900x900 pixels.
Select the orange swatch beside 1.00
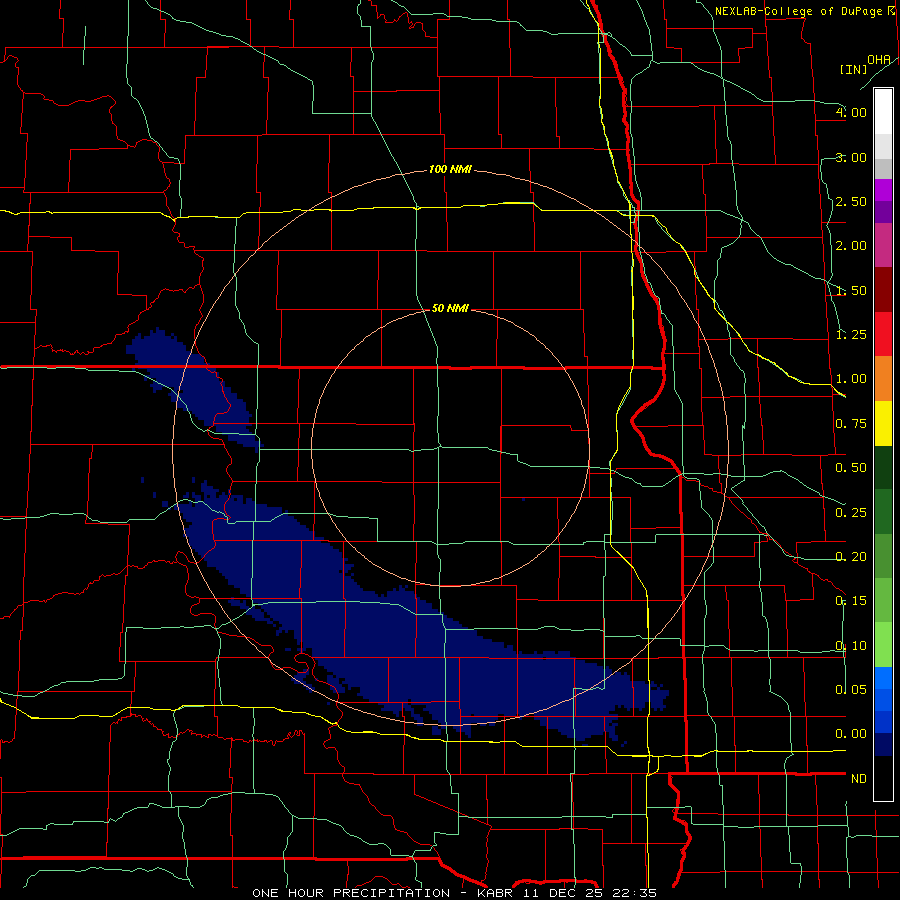coord(883,379)
